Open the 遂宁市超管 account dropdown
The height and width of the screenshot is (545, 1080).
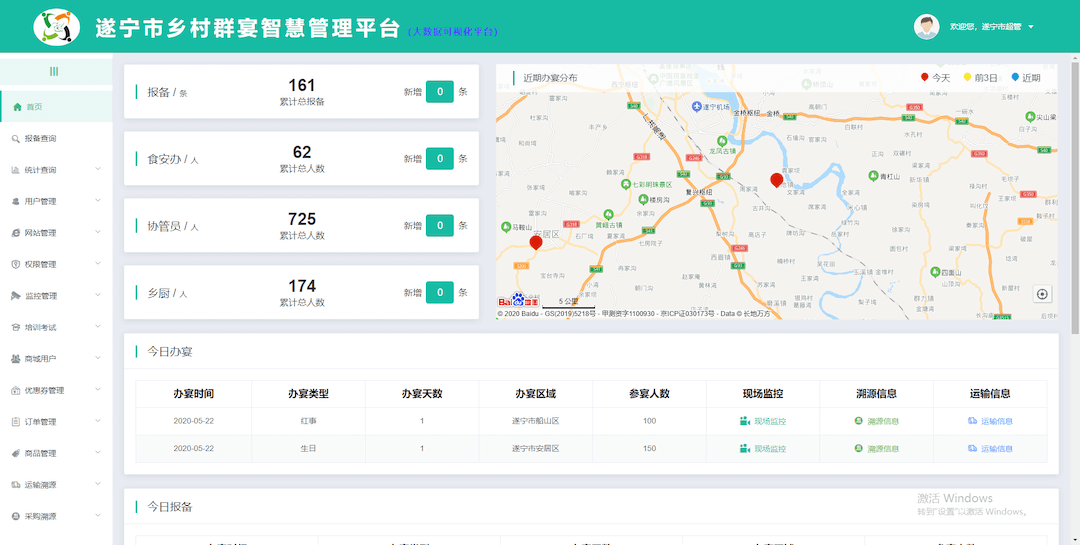tap(992, 27)
